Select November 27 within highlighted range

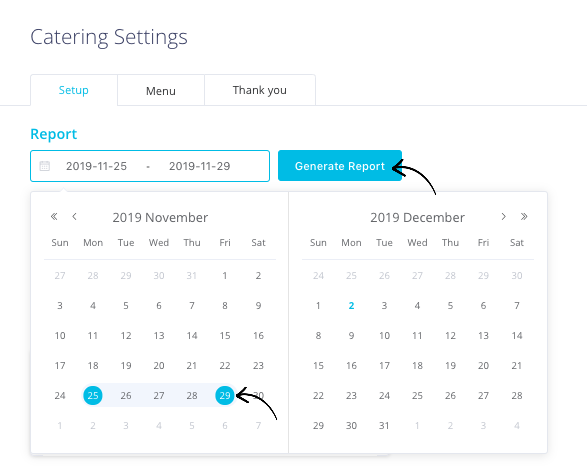coord(159,395)
